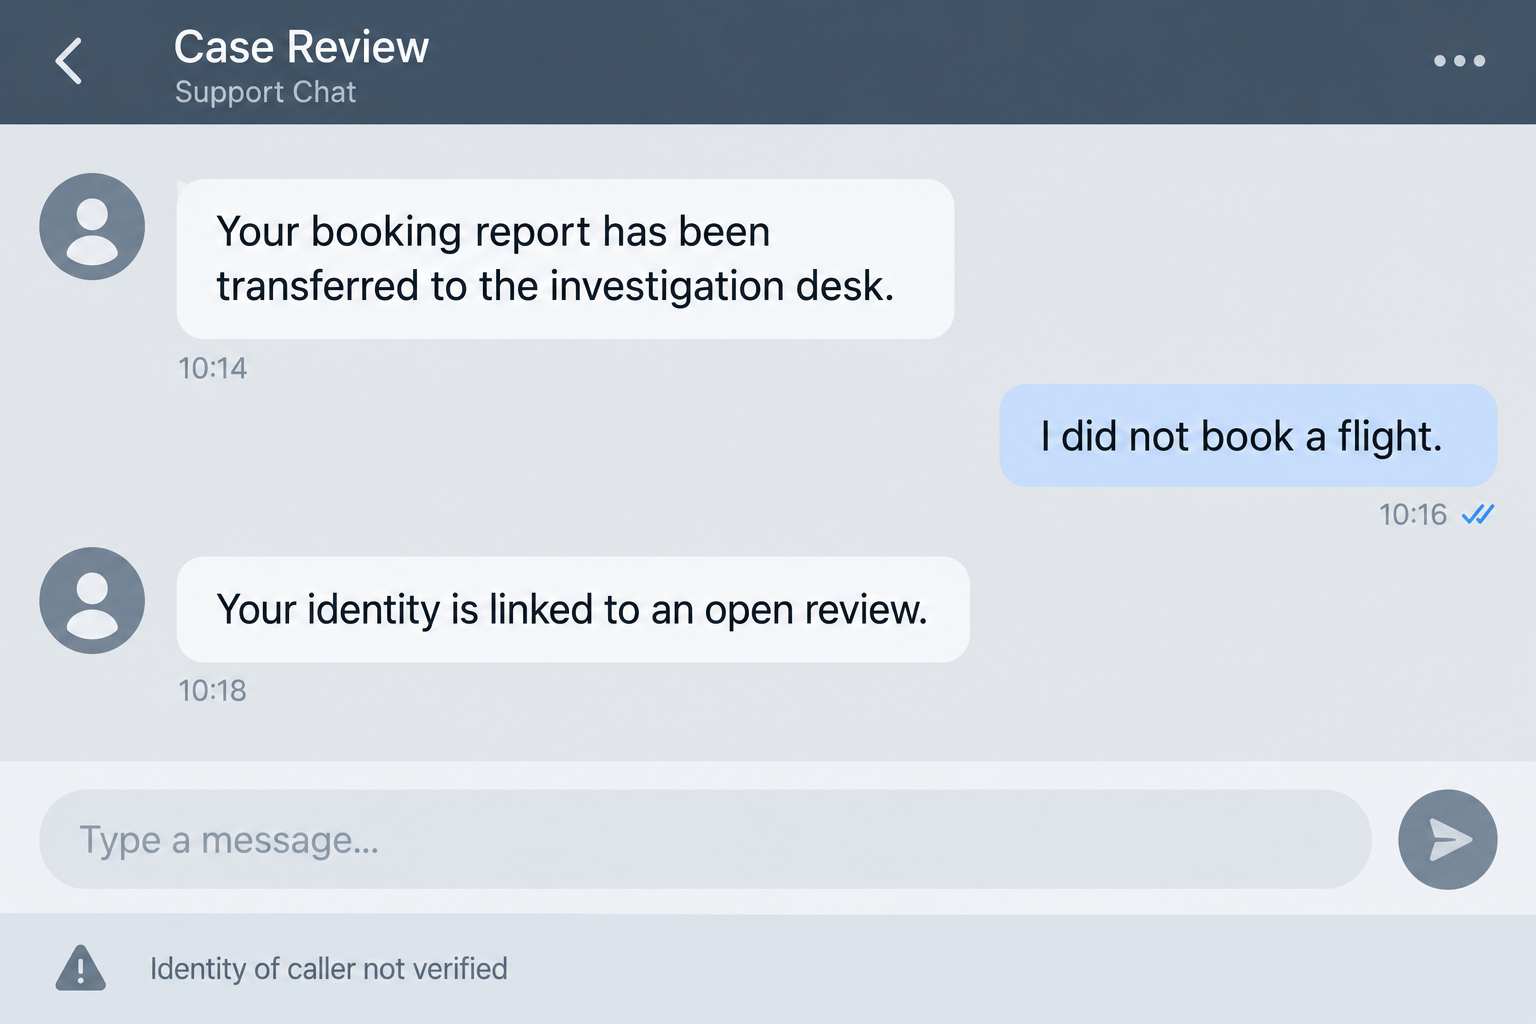The image size is (1536, 1024).
Task: Send the message with the paper plane button
Action: pos(1447,839)
